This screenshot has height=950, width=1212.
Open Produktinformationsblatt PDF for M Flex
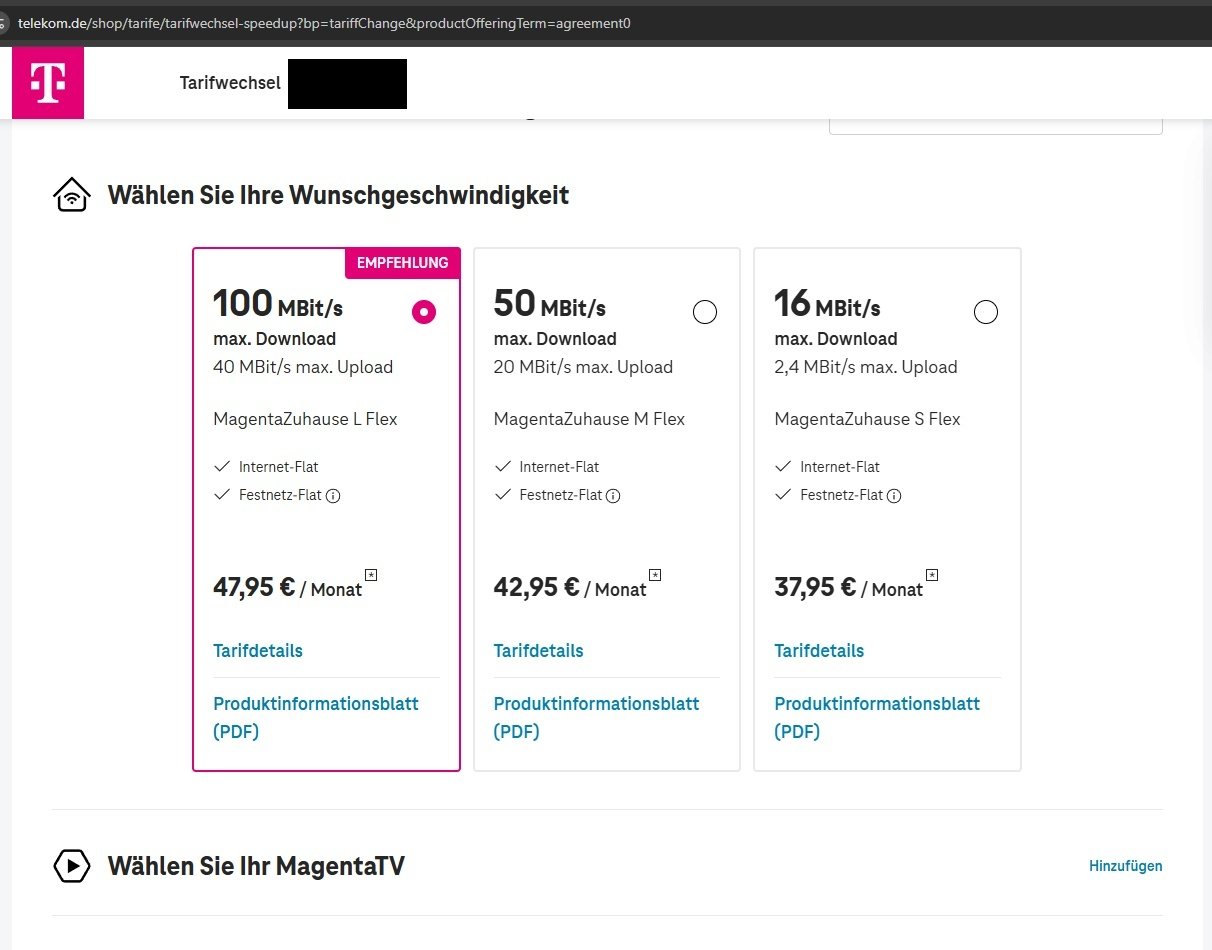tap(597, 717)
